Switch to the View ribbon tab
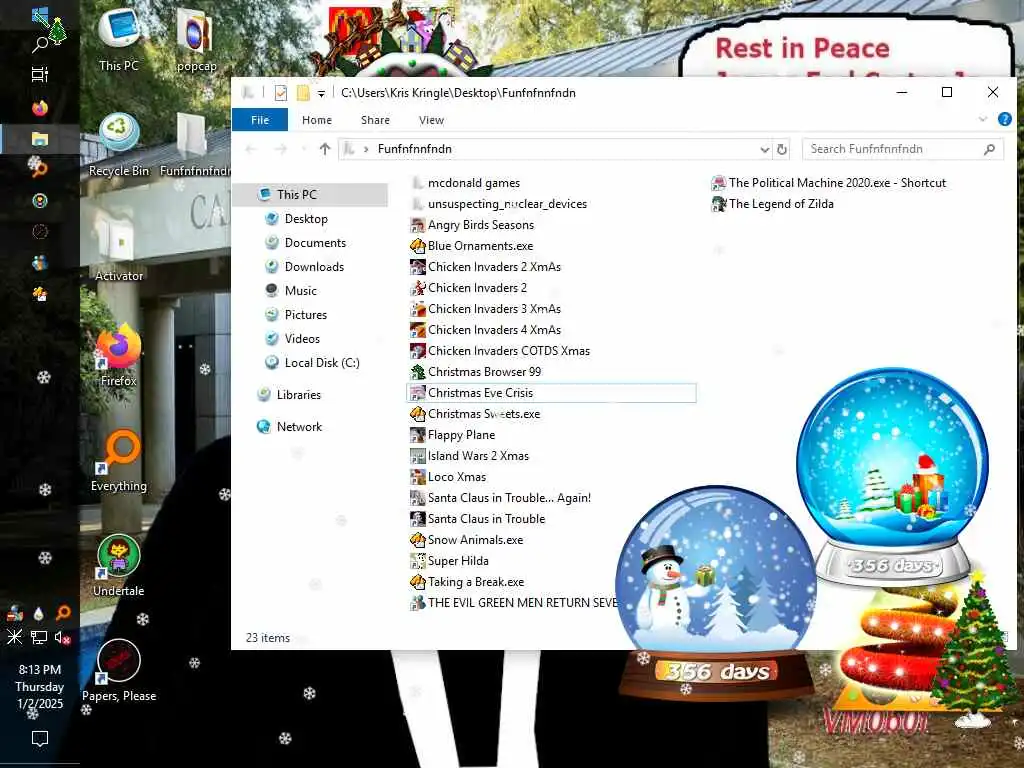 [431, 120]
